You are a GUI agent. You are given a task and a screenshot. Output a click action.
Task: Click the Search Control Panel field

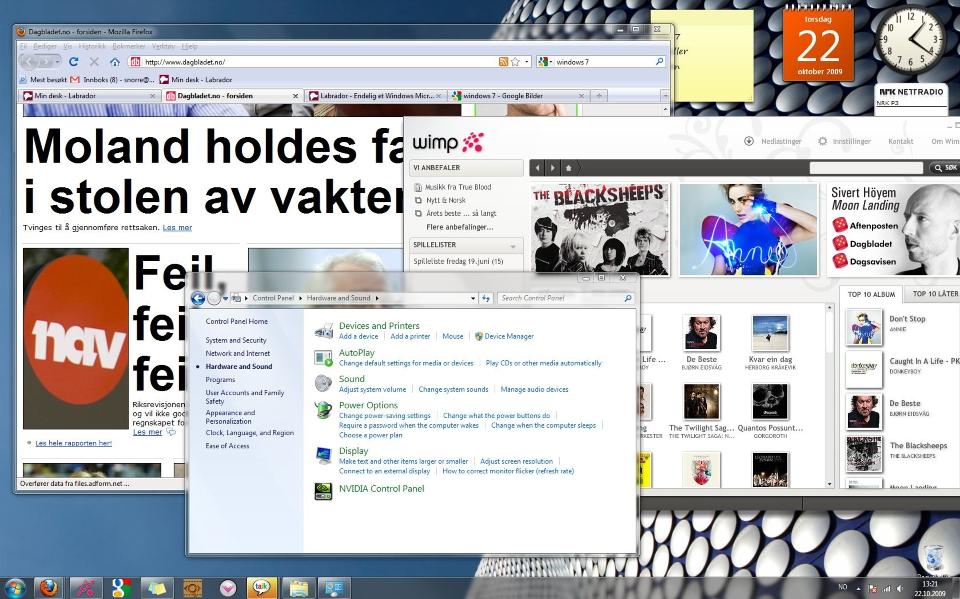coord(560,298)
